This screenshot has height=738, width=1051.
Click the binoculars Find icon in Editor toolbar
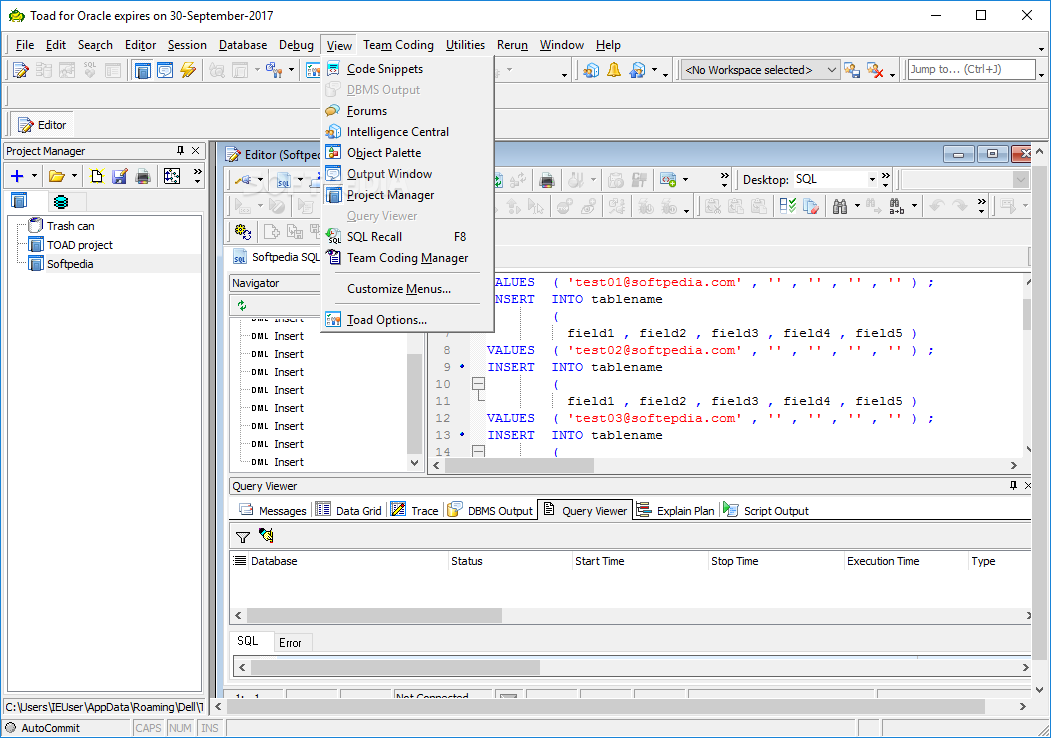(840, 206)
